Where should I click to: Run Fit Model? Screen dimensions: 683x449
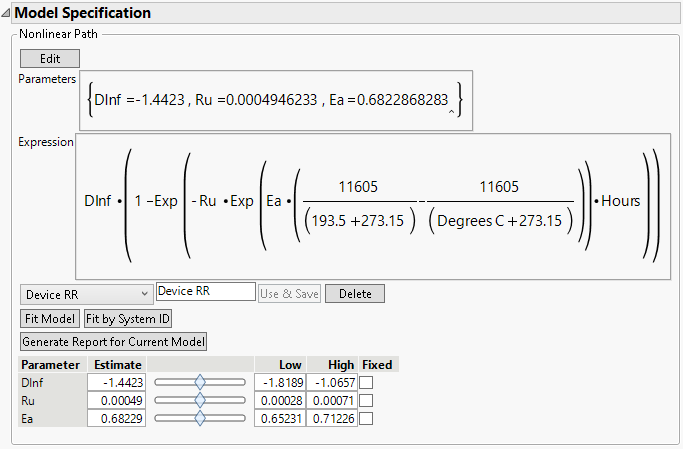point(49,318)
